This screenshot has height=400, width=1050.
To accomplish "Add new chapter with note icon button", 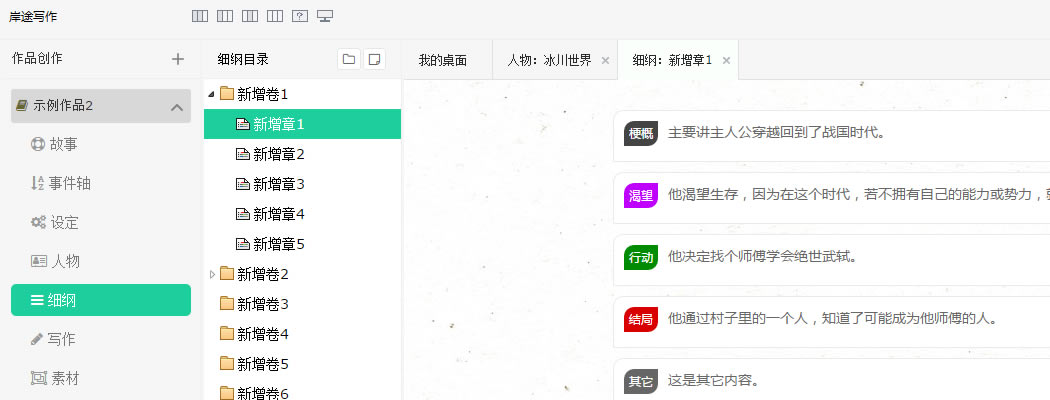I will pos(374,59).
